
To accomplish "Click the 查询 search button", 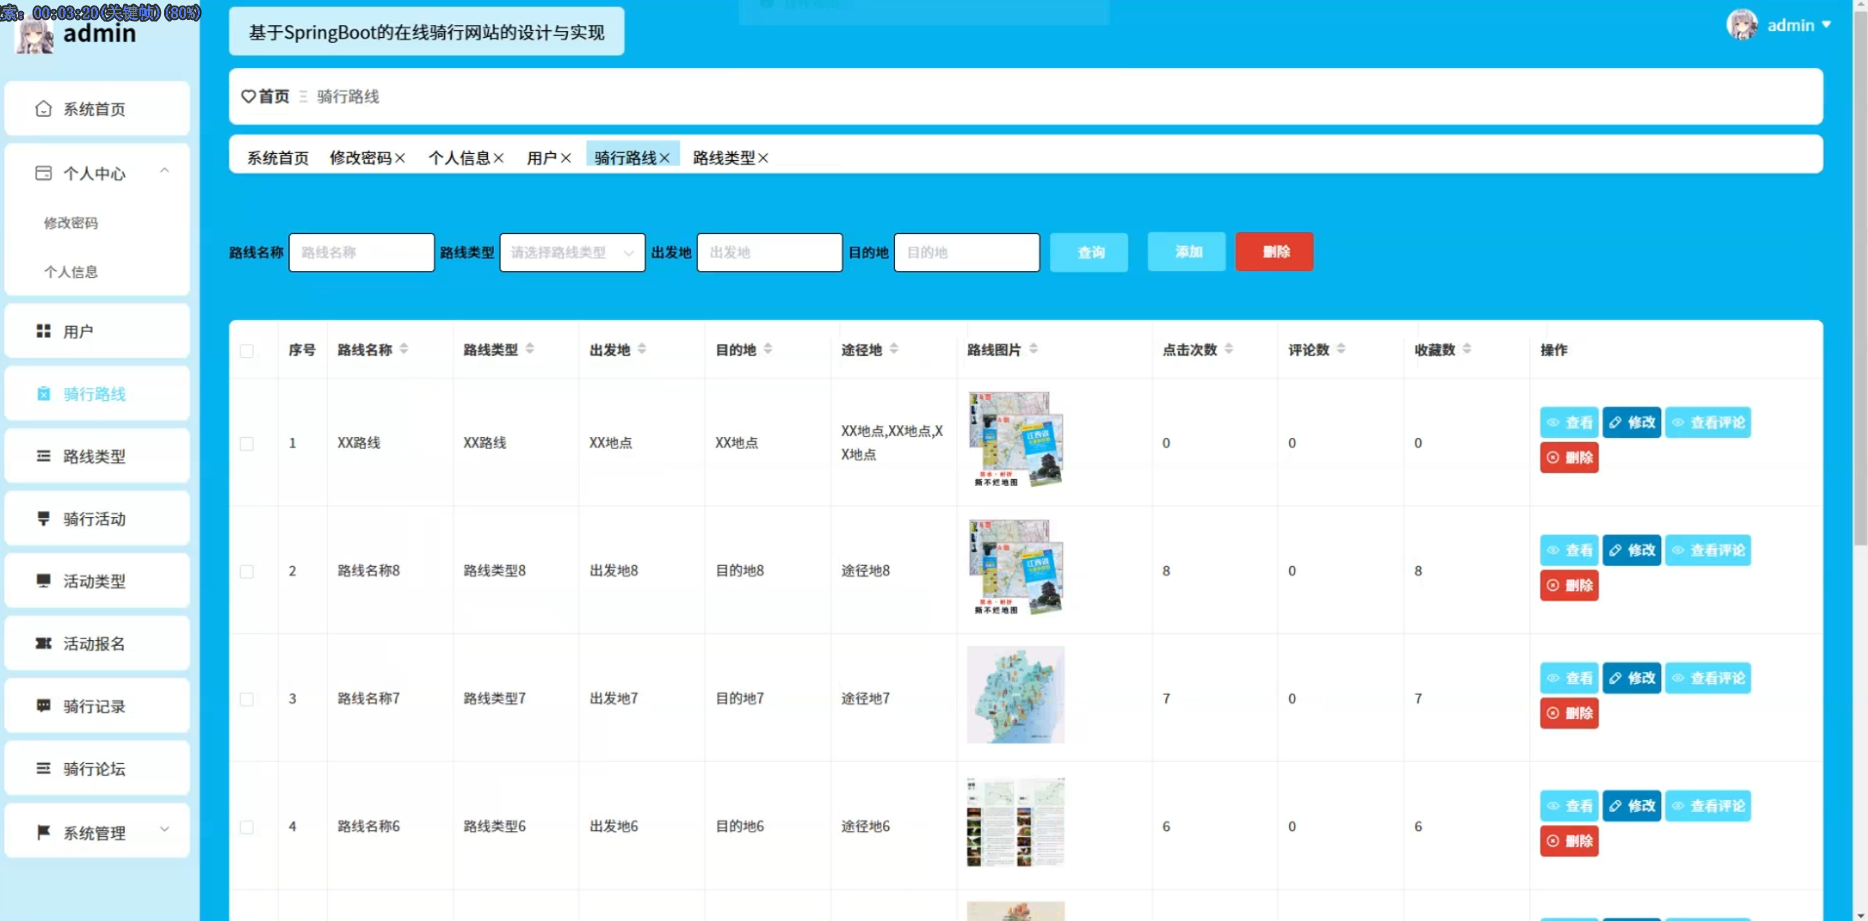I will (x=1089, y=252).
